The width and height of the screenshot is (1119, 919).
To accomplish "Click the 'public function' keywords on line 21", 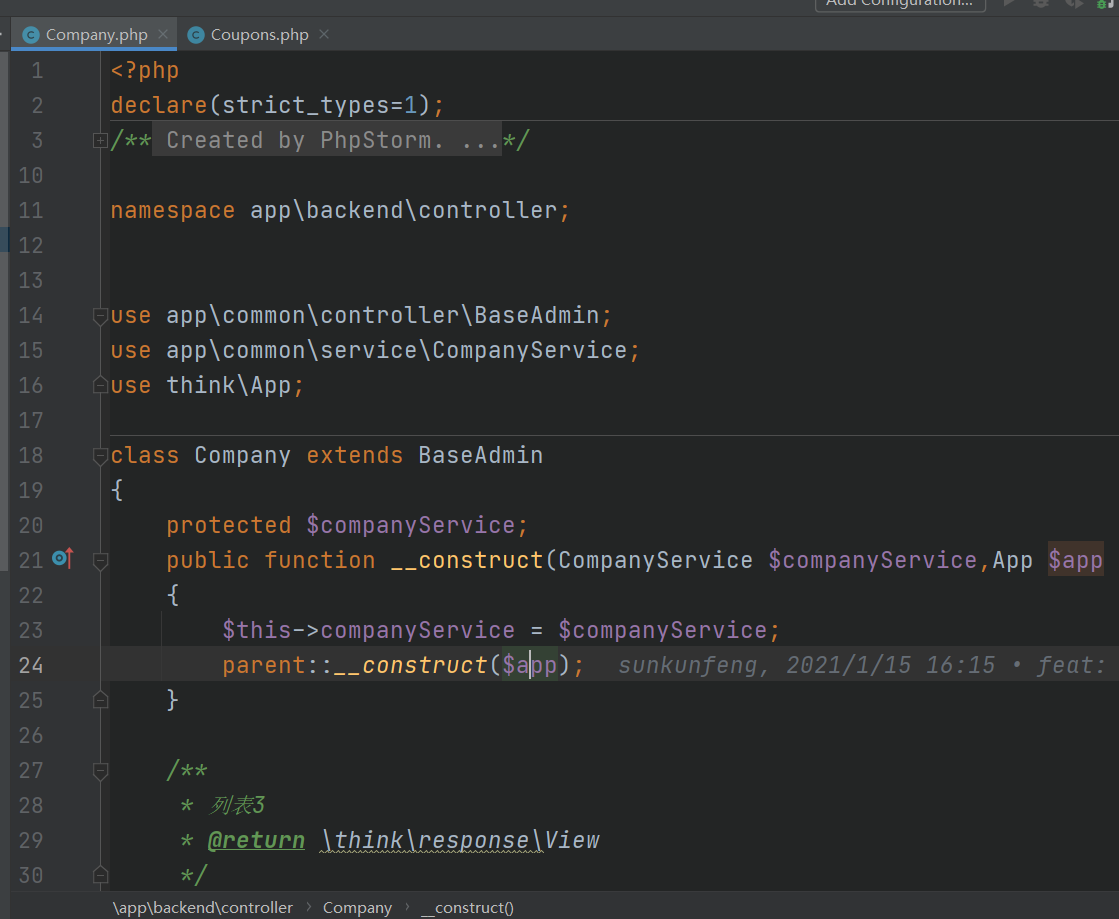I will (270, 560).
